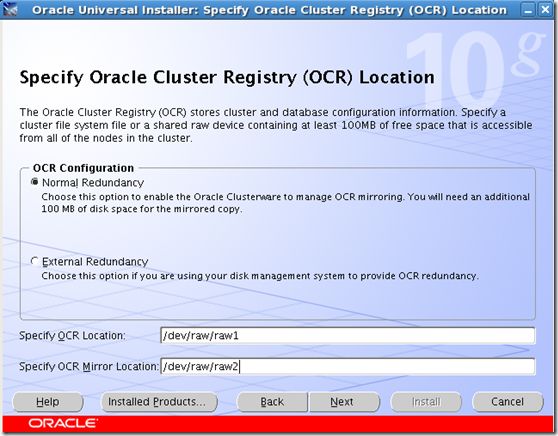Minimize the Oracle Universal Installer window
This screenshot has height=436, width=558.
[x=528, y=10]
